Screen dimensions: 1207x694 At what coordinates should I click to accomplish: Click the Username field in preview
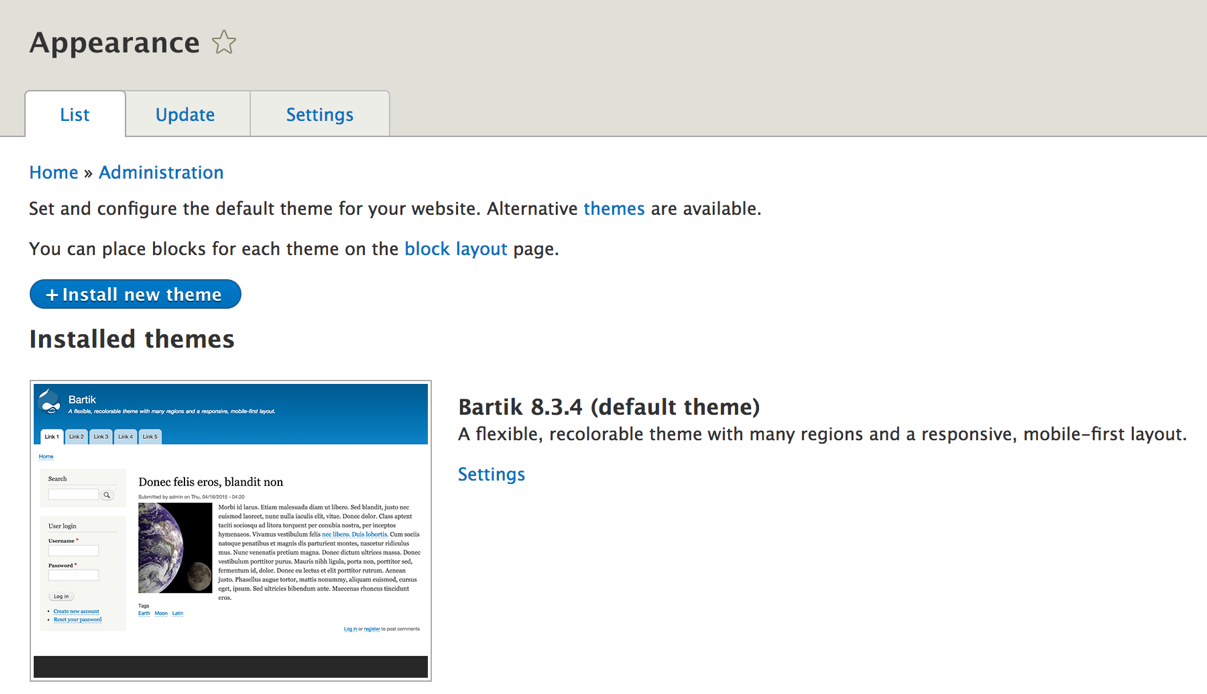click(74, 551)
